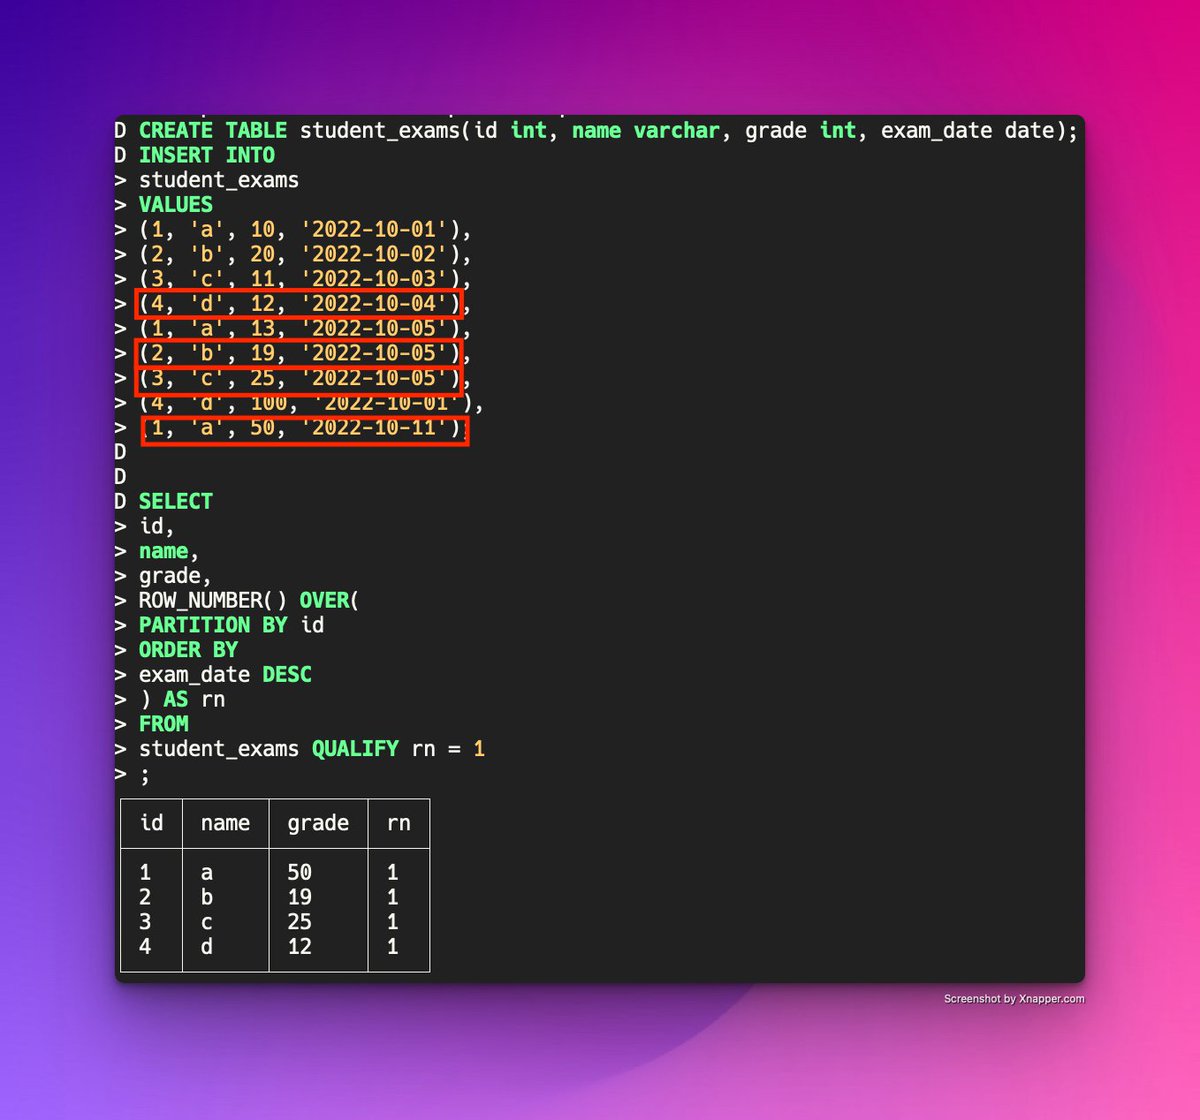Viewport: 1200px width, 1120px height.
Task: Click id value 3 in results table
Action: 146,921
